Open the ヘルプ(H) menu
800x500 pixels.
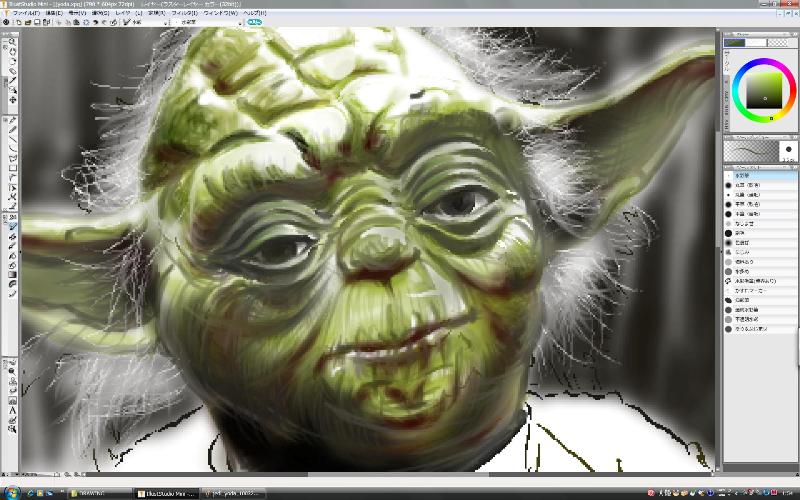(x=254, y=13)
